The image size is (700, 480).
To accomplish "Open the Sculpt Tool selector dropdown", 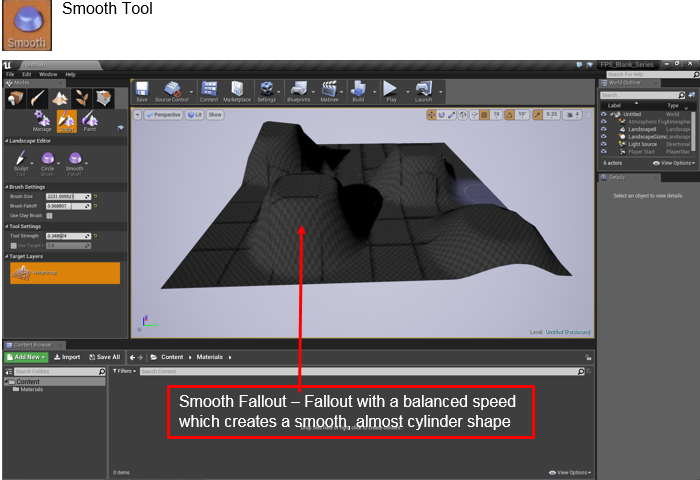I will (x=32, y=163).
